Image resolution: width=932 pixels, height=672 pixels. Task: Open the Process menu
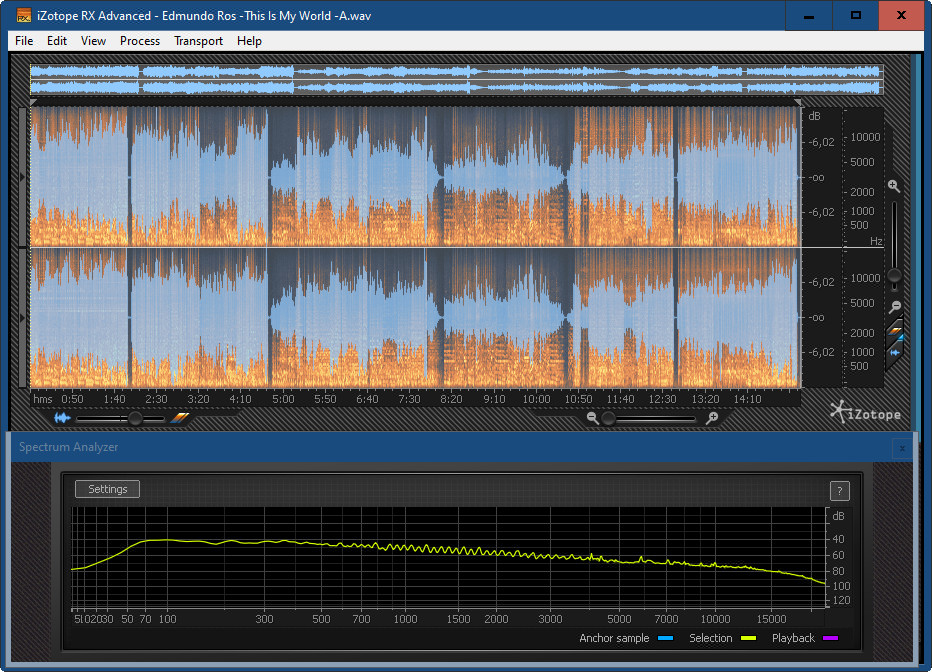(x=140, y=41)
